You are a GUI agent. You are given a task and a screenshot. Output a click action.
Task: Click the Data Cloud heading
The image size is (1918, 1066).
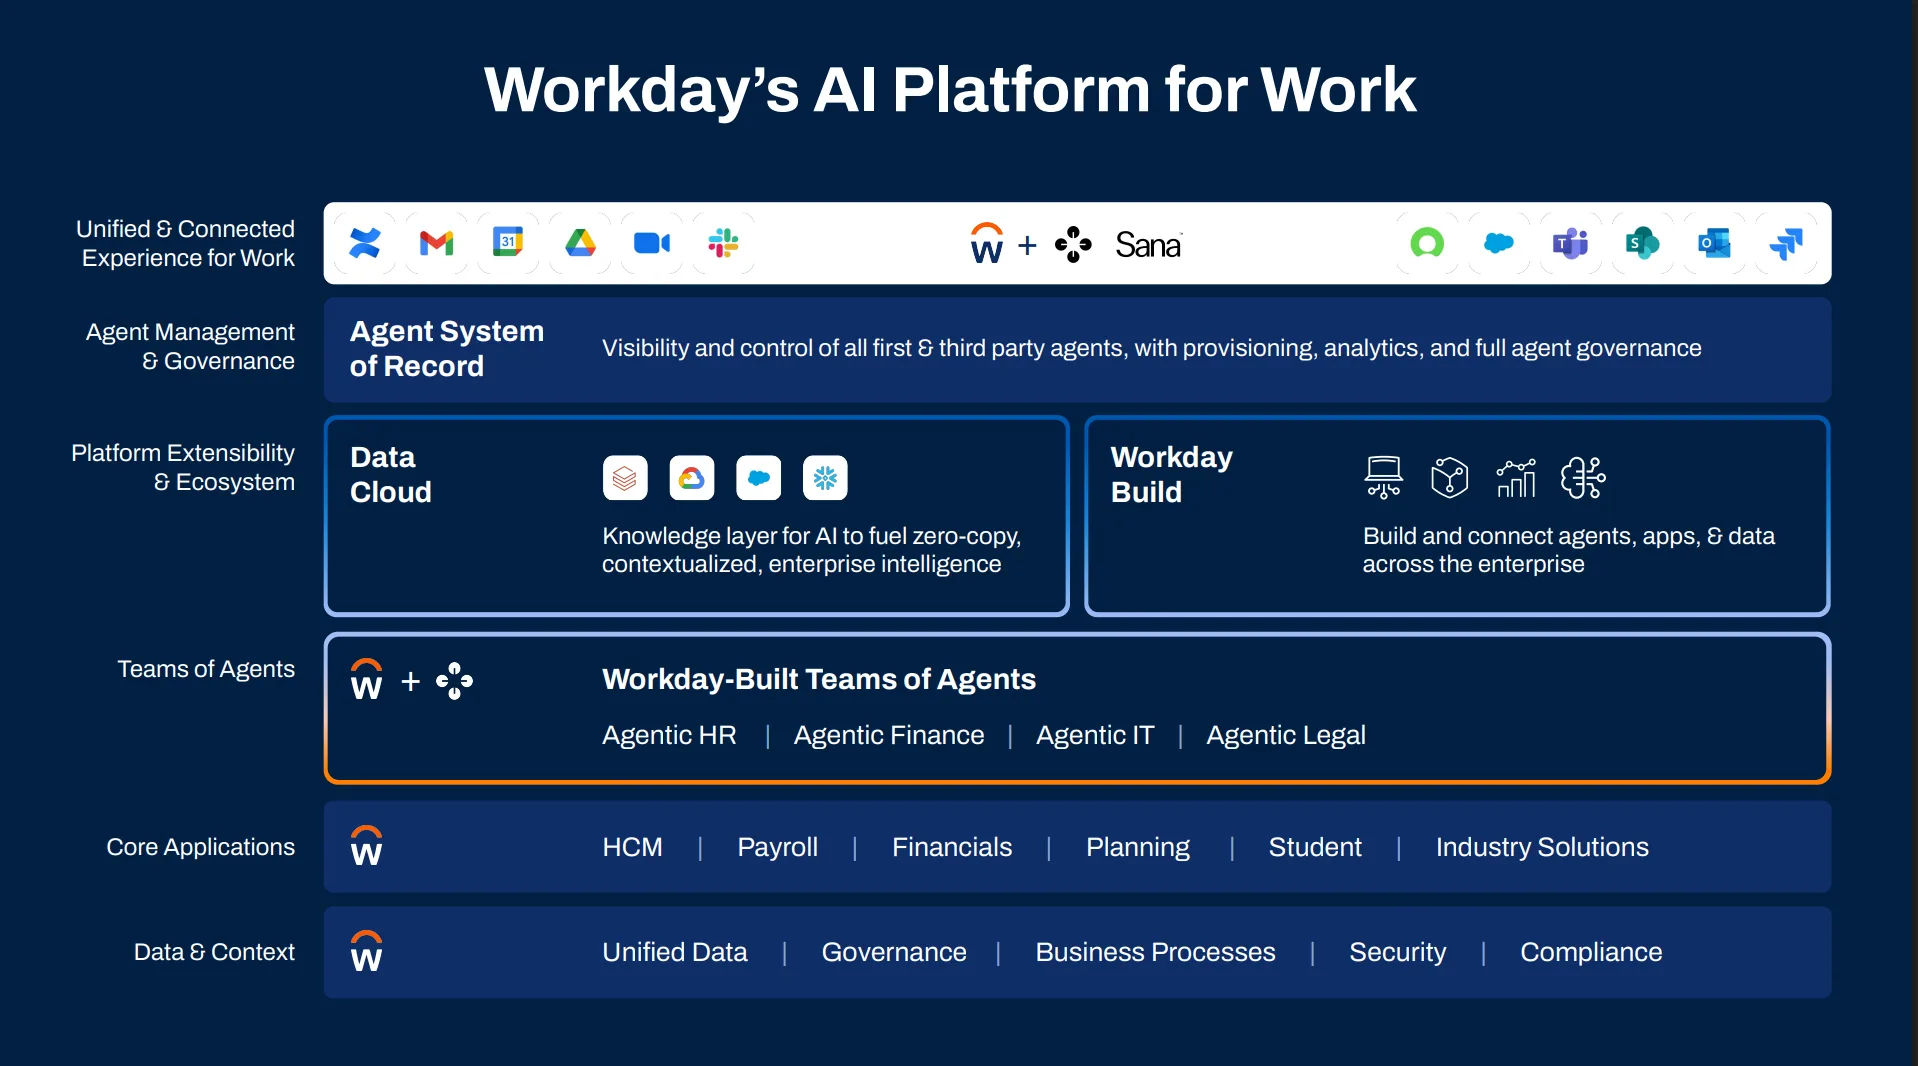(x=391, y=474)
